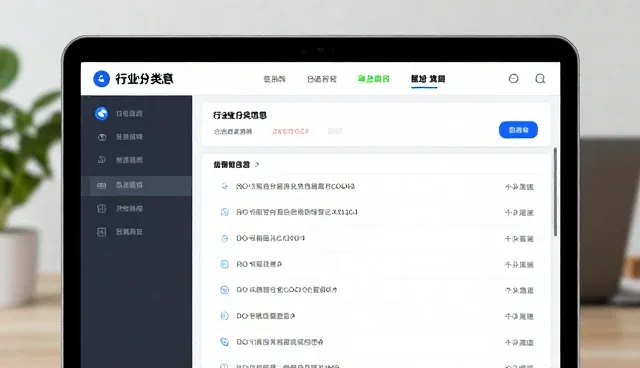Image resolution: width=640 pixels, height=368 pixels.
Task: Click the sixth sidebar item's square icon
Action: click(101, 232)
